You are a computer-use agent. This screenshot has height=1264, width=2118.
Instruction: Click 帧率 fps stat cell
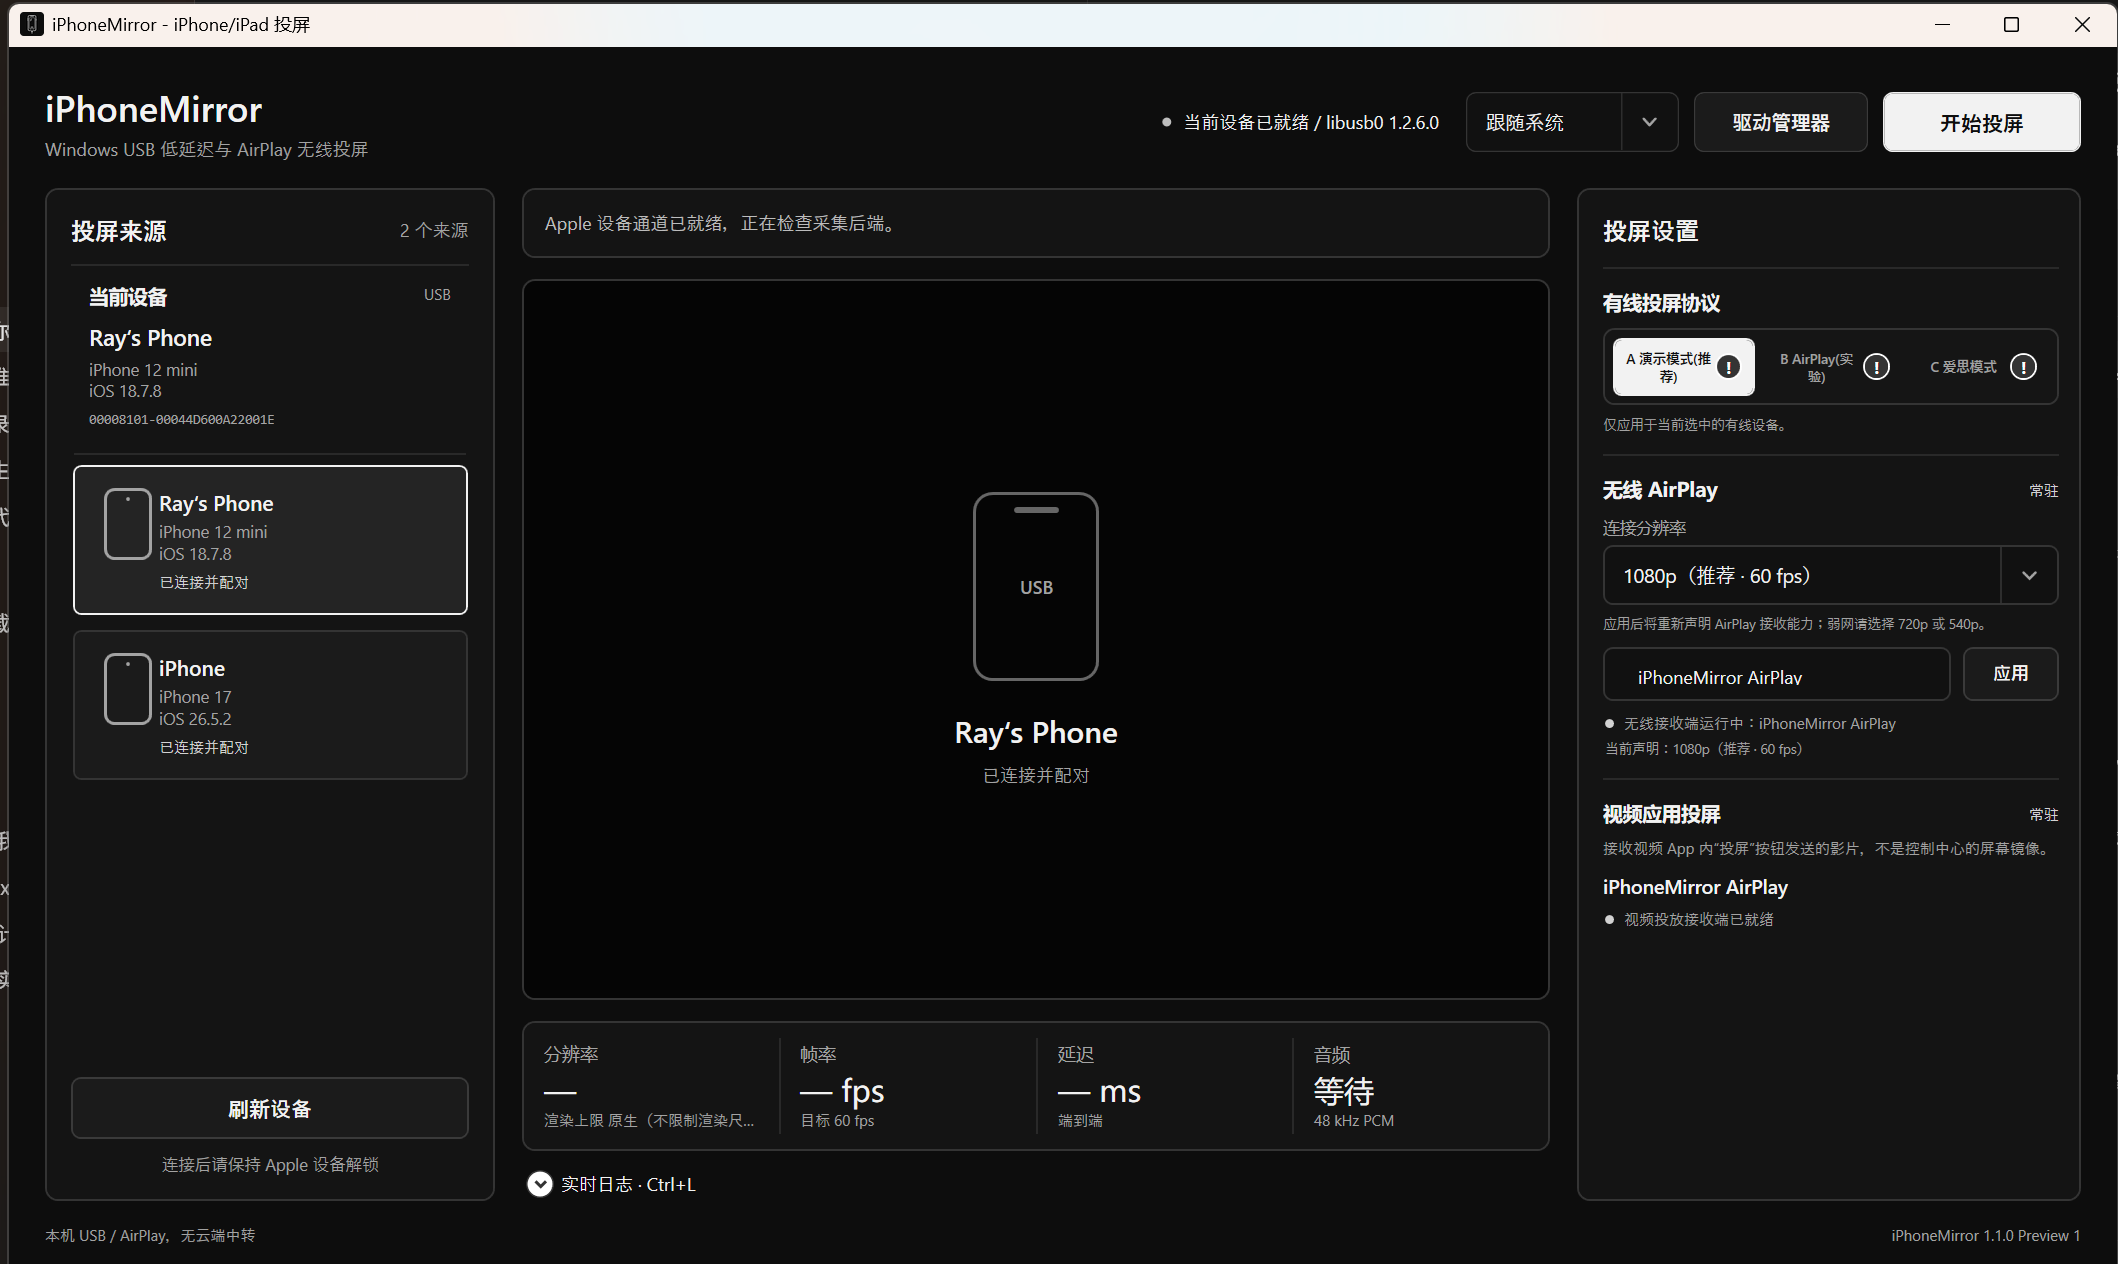[908, 1086]
